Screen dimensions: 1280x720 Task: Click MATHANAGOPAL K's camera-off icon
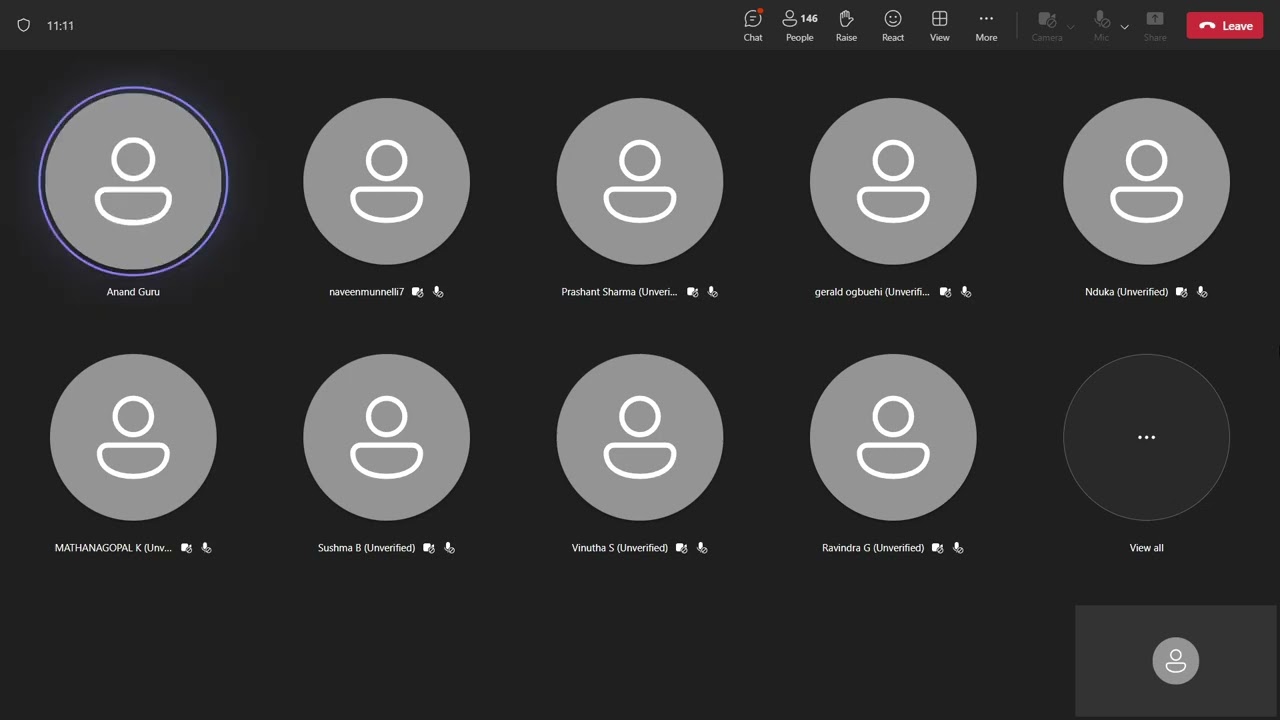point(186,548)
